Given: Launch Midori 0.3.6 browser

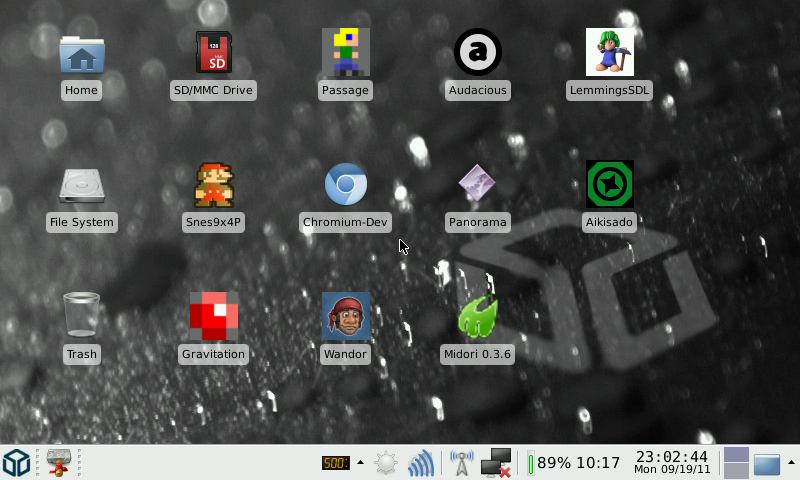Looking at the screenshot, I should (477, 317).
